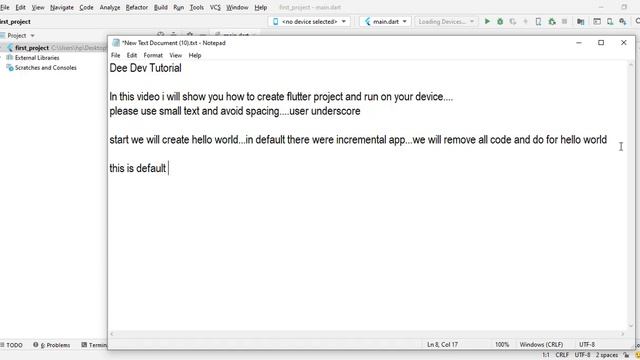Click the 'Dee Dev Tutorial' line in Notepad
Screen dimensions: 640x360
[145, 68]
